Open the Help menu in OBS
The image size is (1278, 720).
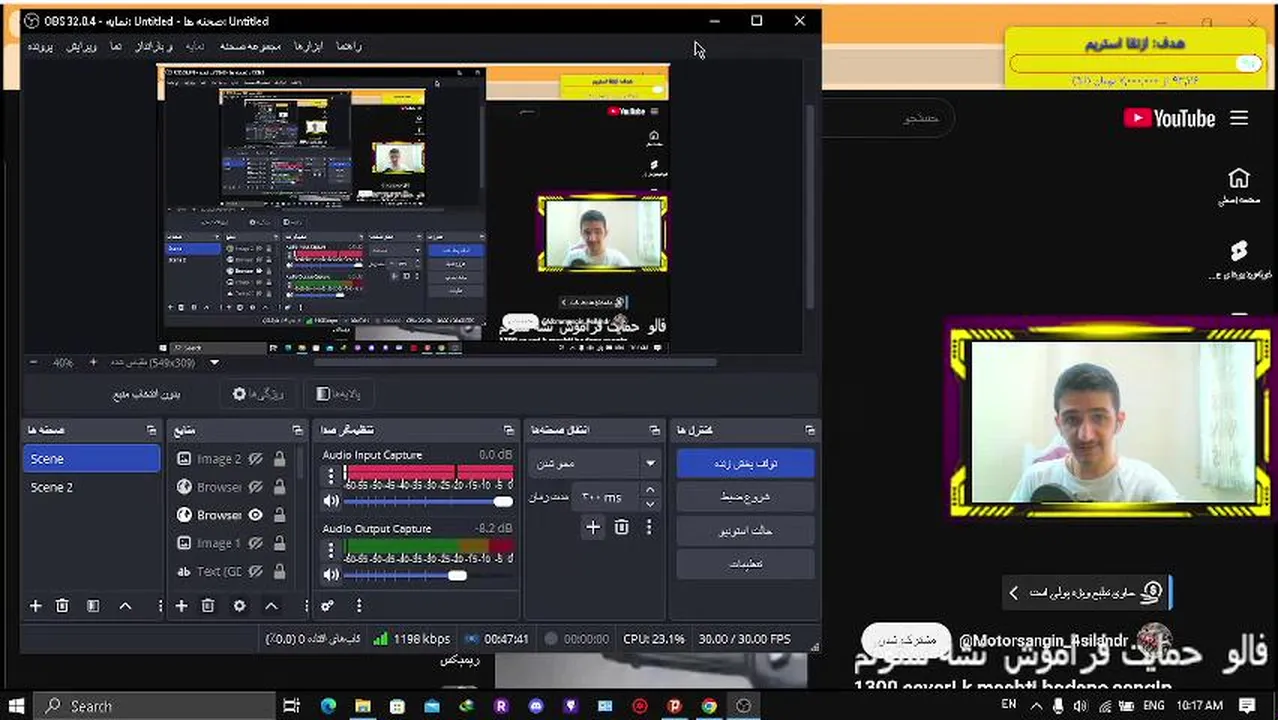pos(348,46)
